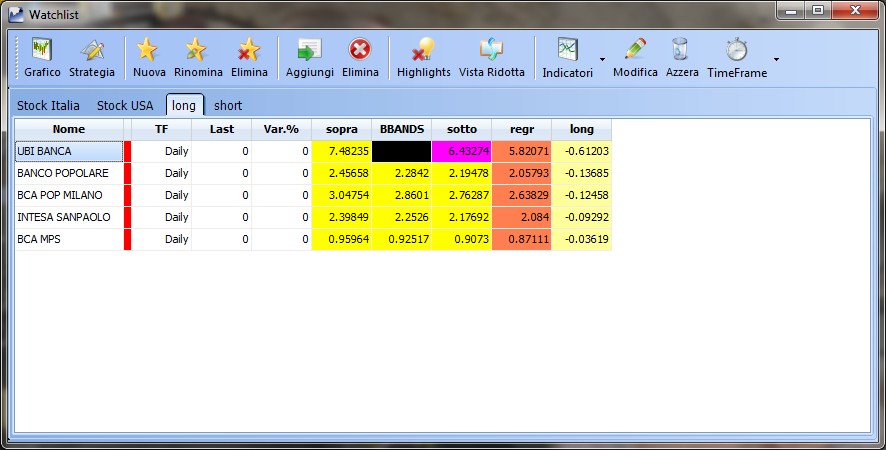
Task: Switch to Vista Ridotta view
Action: point(492,58)
